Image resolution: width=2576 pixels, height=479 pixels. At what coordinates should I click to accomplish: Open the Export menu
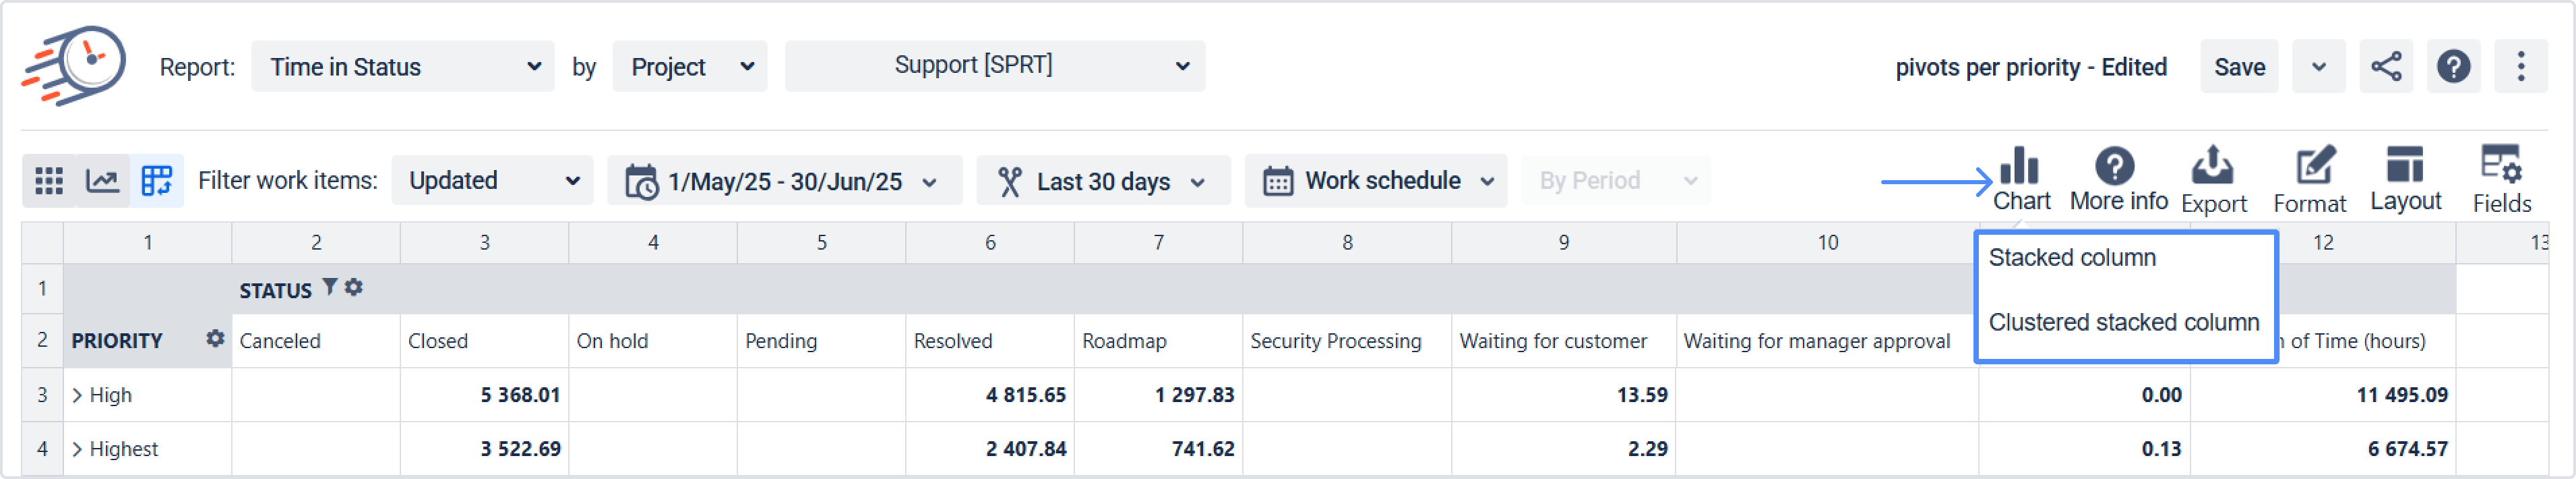pyautogui.click(x=2213, y=179)
